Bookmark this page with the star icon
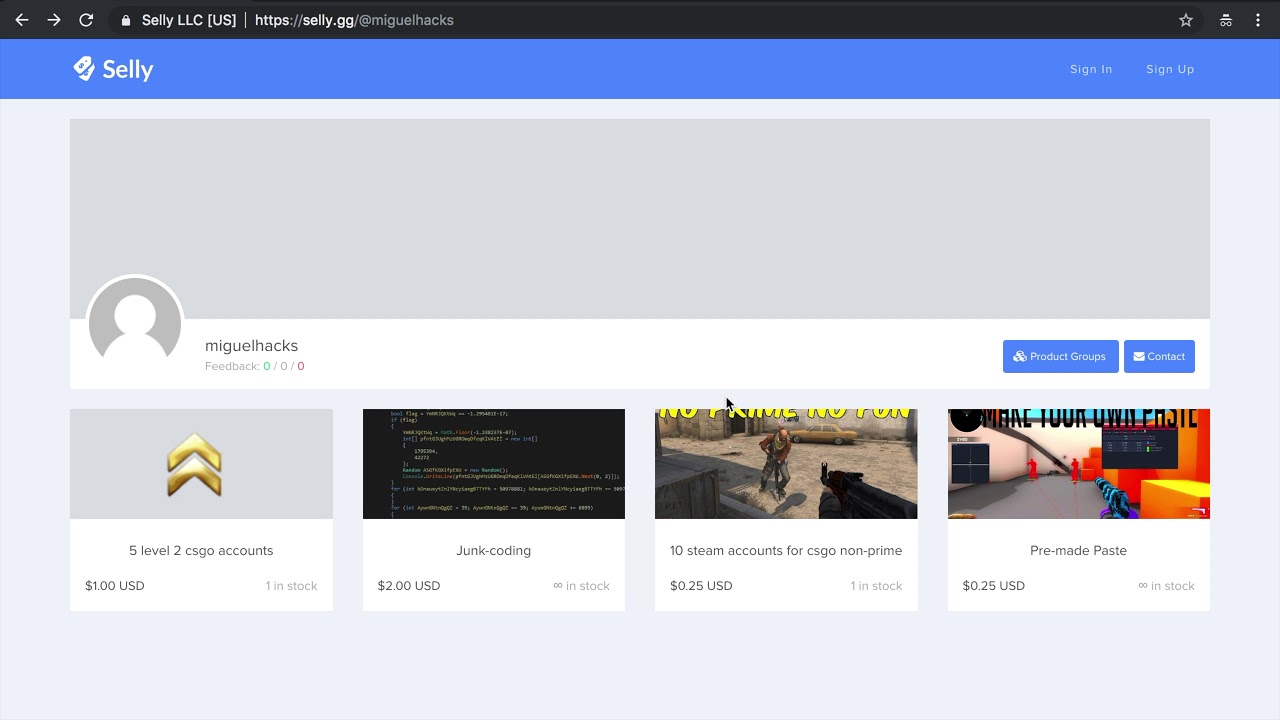 click(1186, 20)
